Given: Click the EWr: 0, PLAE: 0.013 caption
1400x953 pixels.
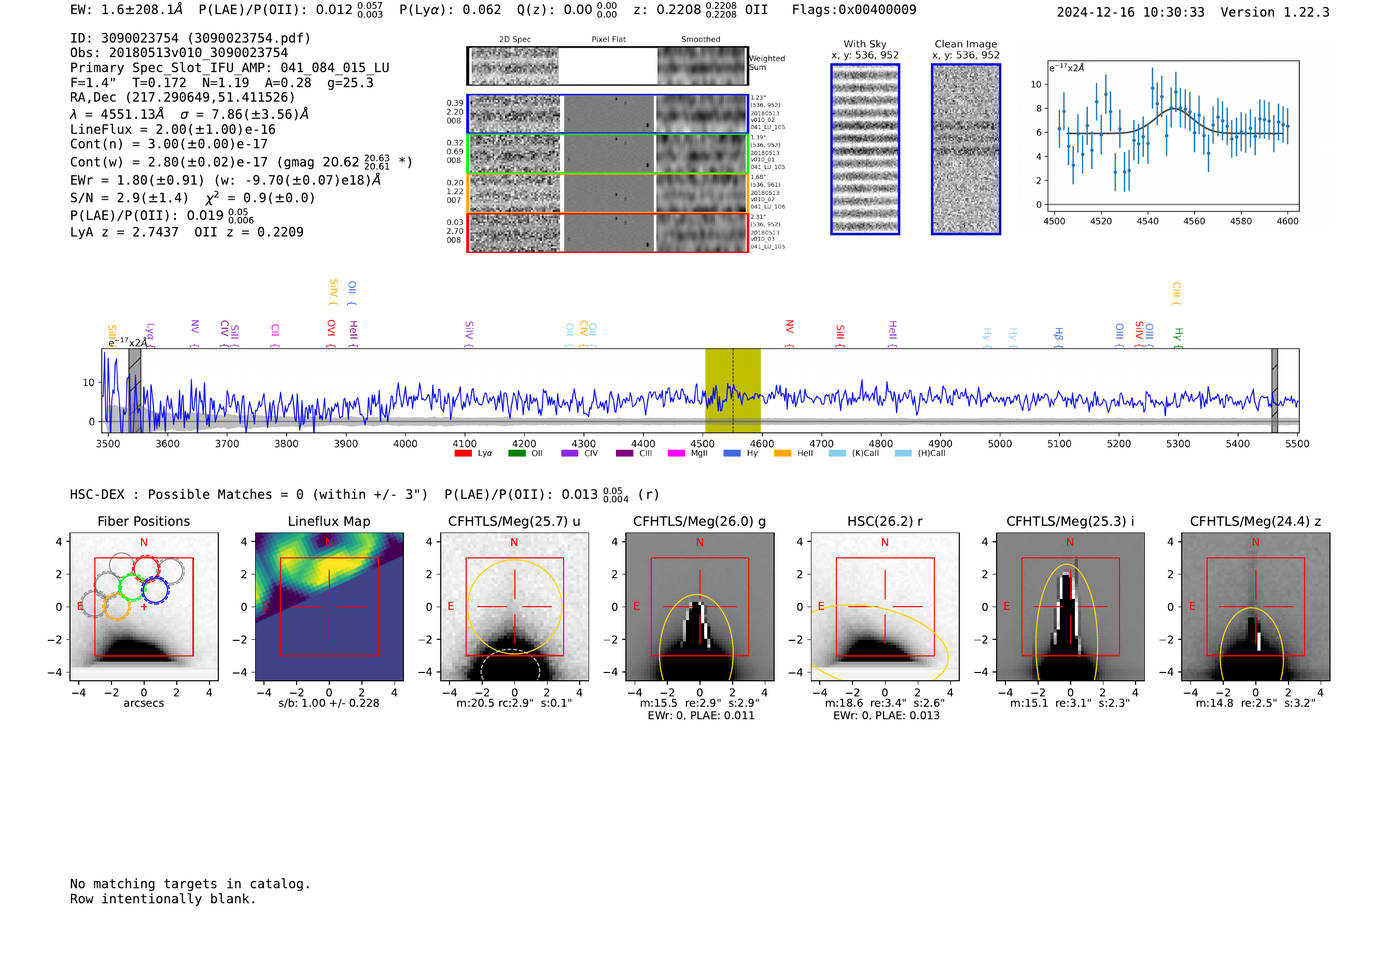Looking at the screenshot, I should pos(885,716).
